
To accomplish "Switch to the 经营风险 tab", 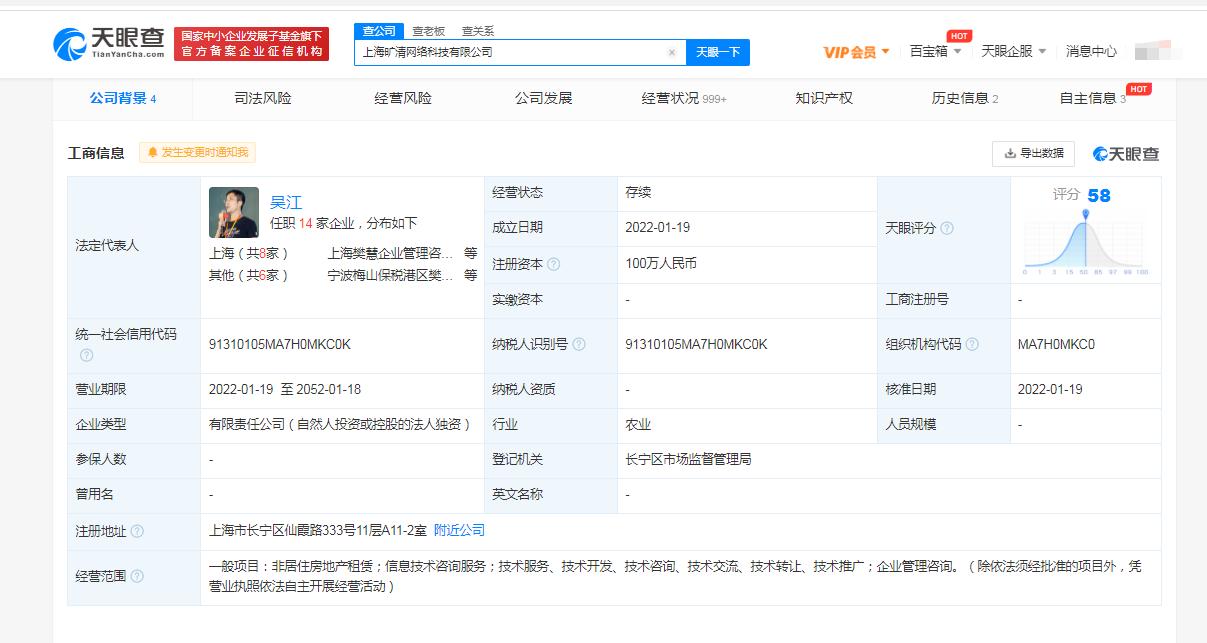I will [403, 98].
